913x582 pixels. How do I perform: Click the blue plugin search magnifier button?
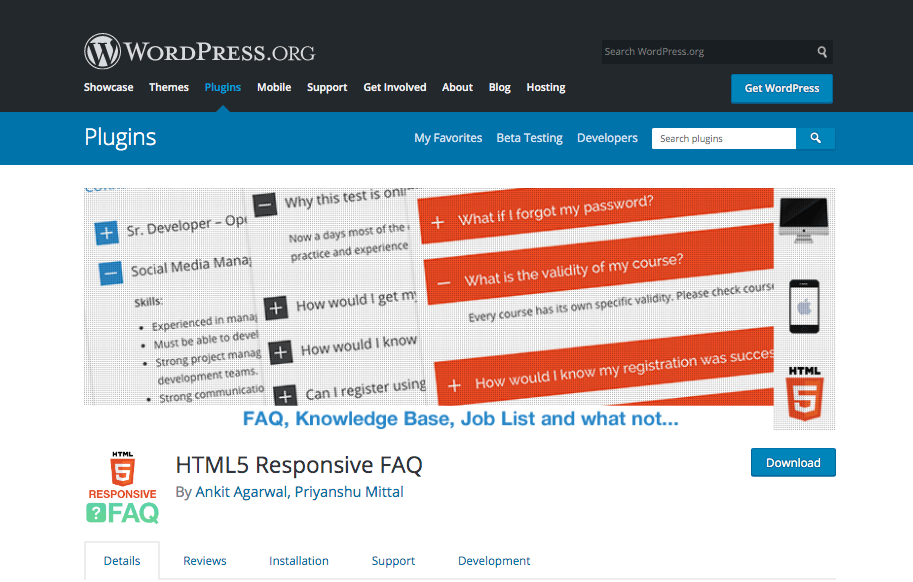point(815,139)
